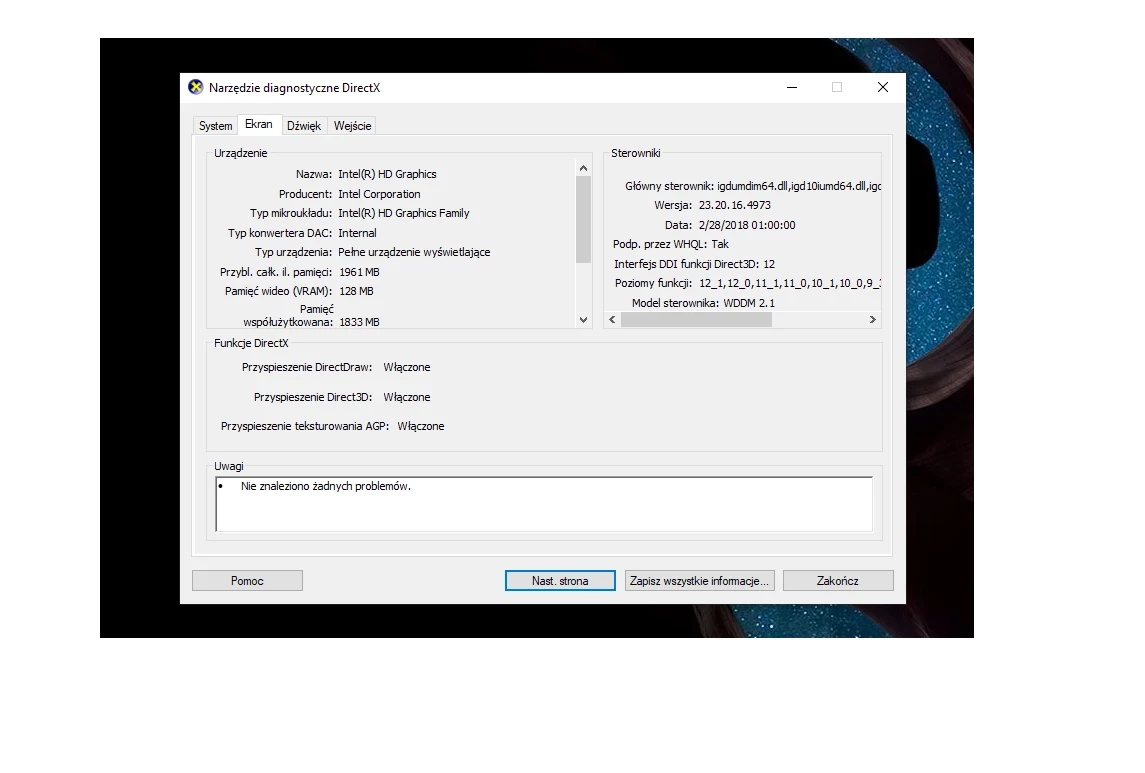Click the Przyspieszenie Direct3D status text
The width and height of the screenshot is (1145, 773).
pyautogui.click(x=406, y=397)
